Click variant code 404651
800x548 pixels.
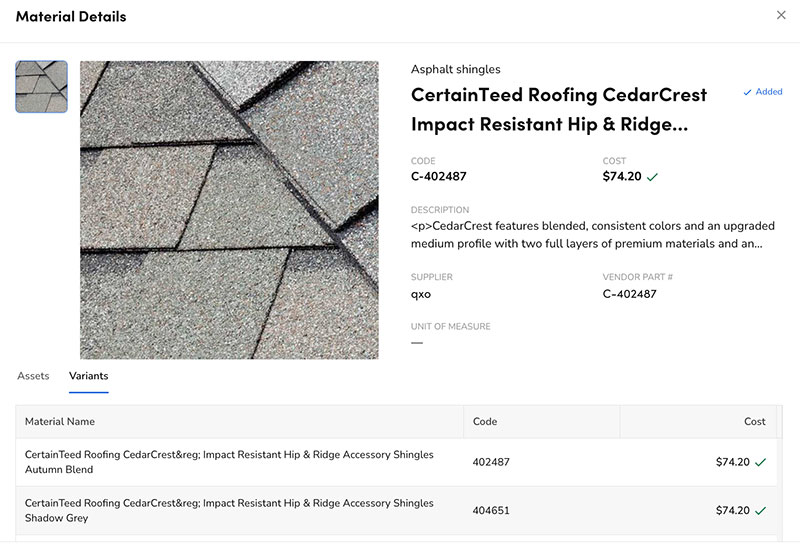tap(491, 511)
